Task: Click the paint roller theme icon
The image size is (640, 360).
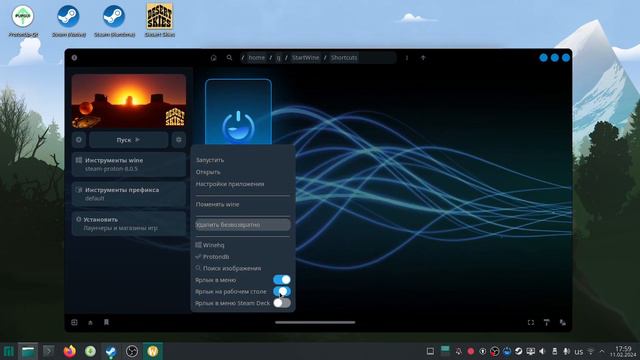Action: coord(547,322)
